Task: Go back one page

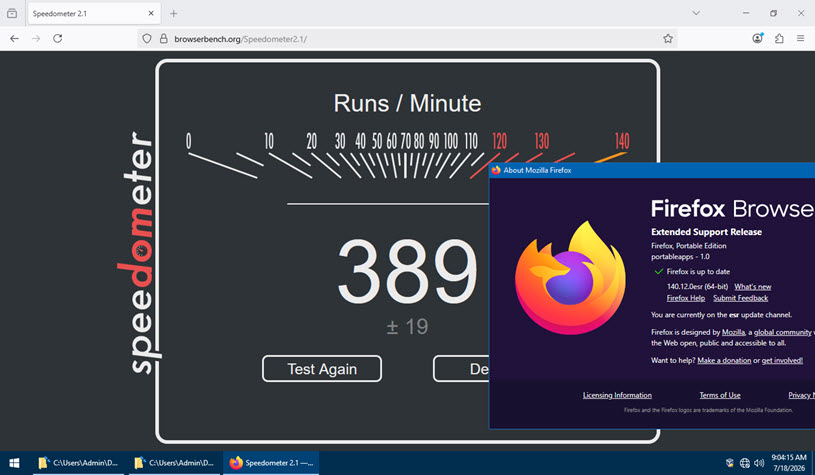Action: [x=15, y=38]
